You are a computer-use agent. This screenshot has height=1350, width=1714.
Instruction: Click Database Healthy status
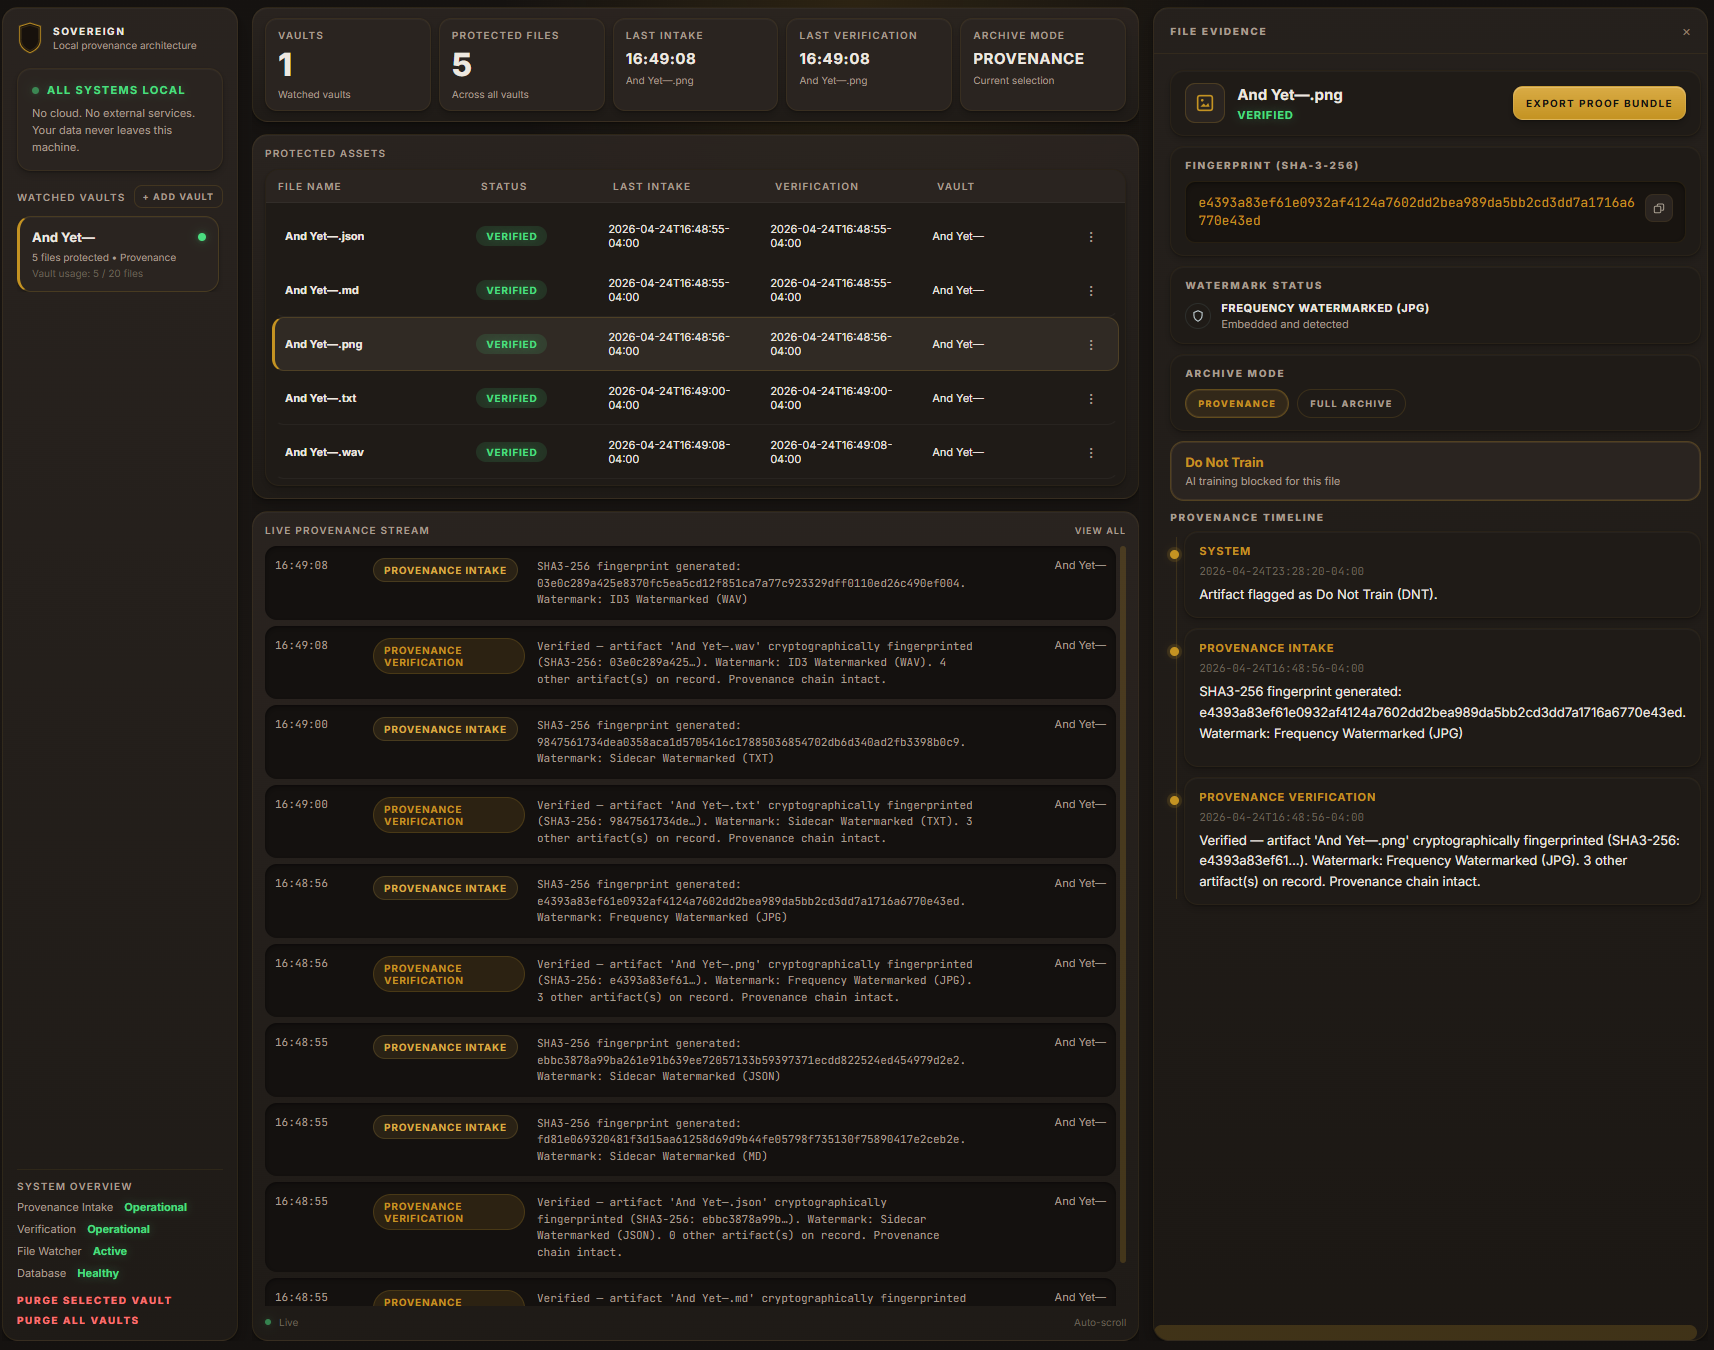[68, 1274]
